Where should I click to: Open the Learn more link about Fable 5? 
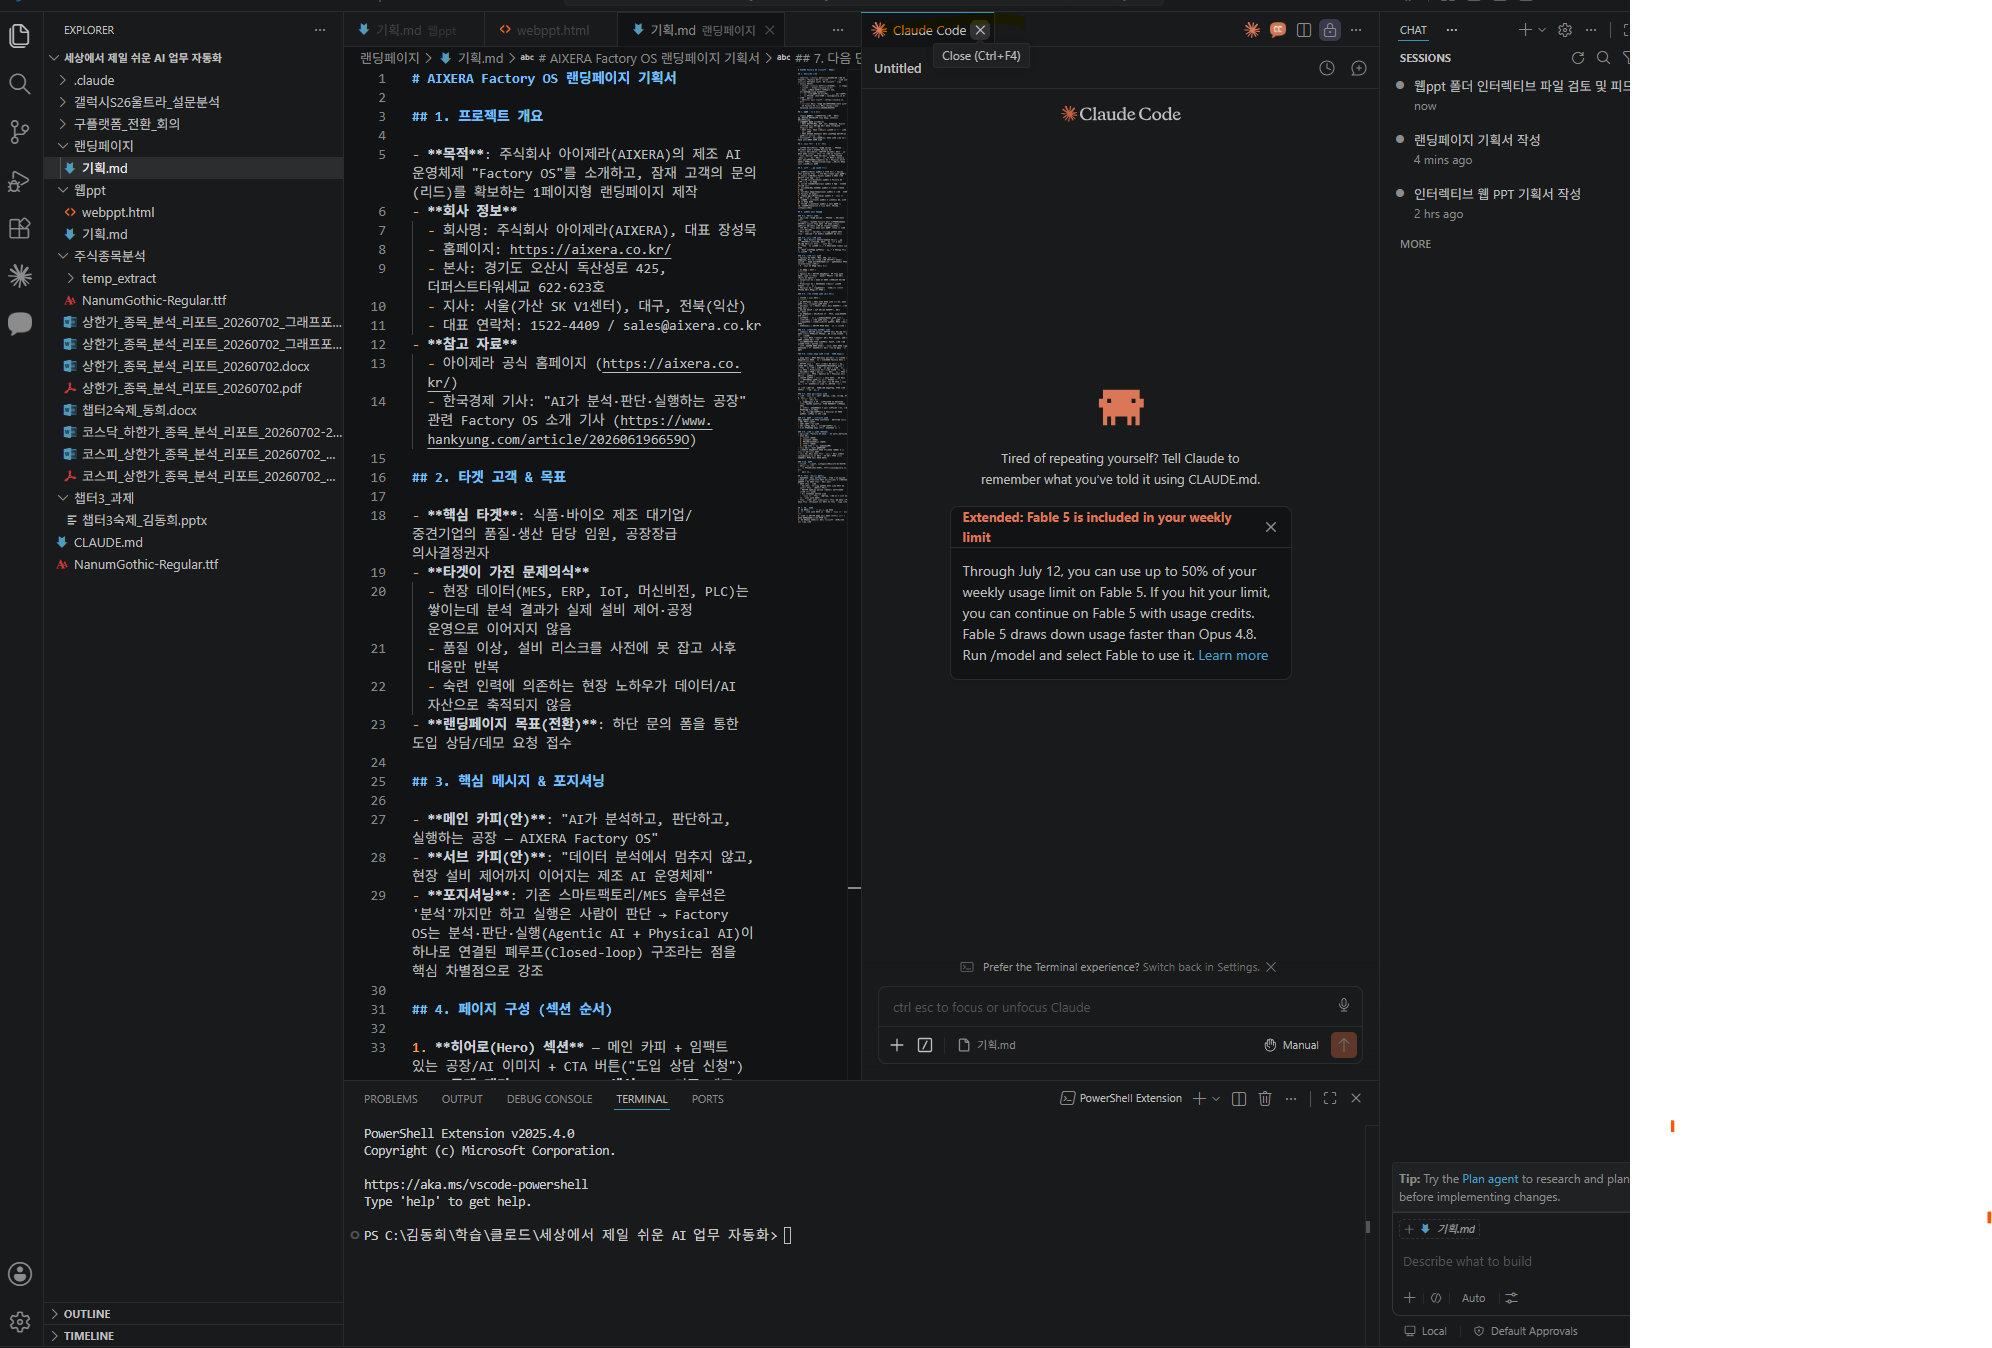pyautogui.click(x=1233, y=655)
